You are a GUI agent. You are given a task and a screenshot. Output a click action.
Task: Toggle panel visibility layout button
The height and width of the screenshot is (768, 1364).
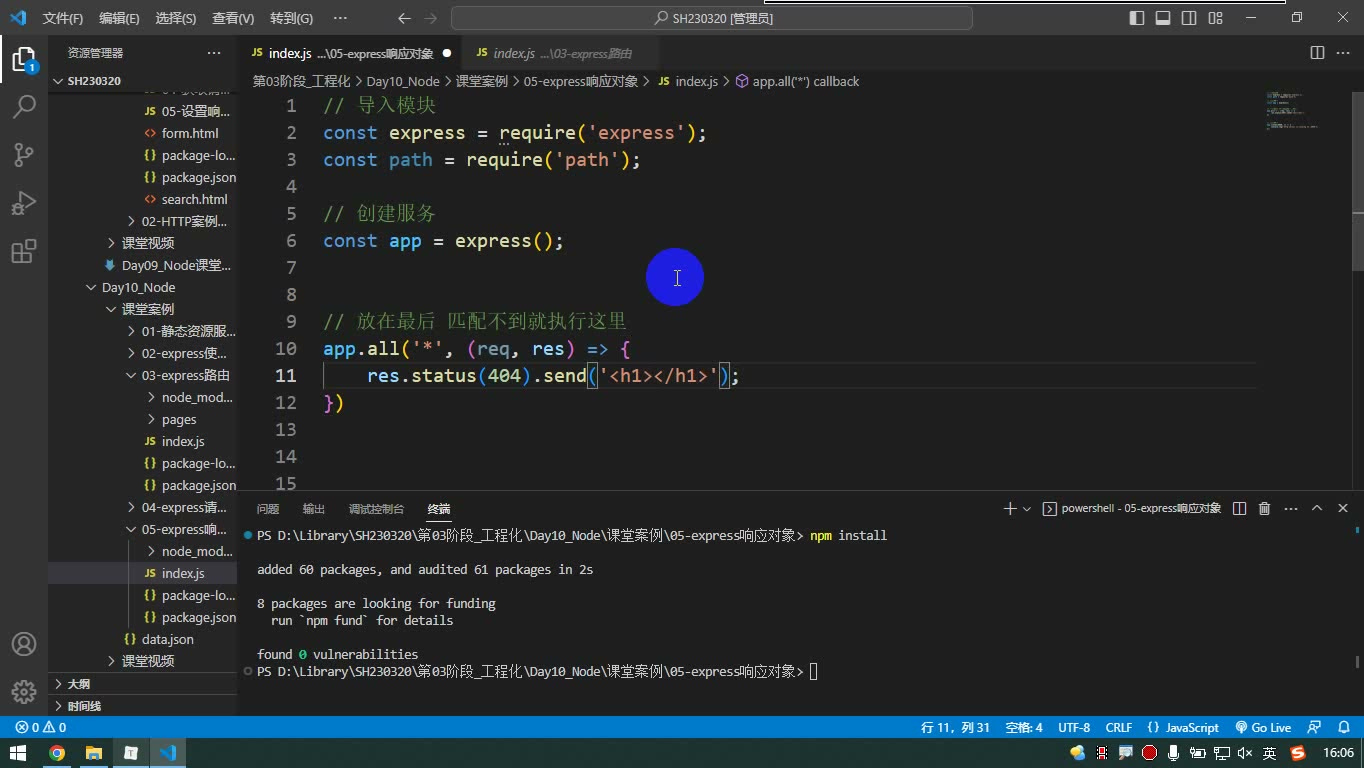(1163, 18)
